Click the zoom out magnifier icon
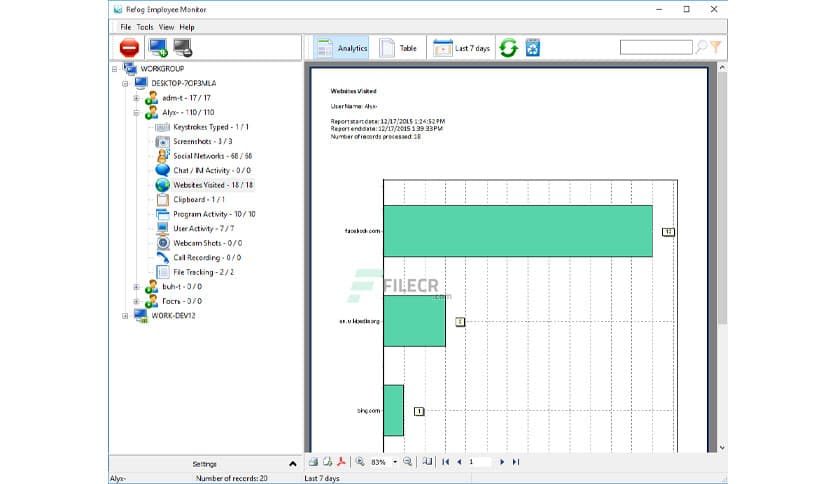The height and width of the screenshot is (484, 836). [x=407, y=462]
